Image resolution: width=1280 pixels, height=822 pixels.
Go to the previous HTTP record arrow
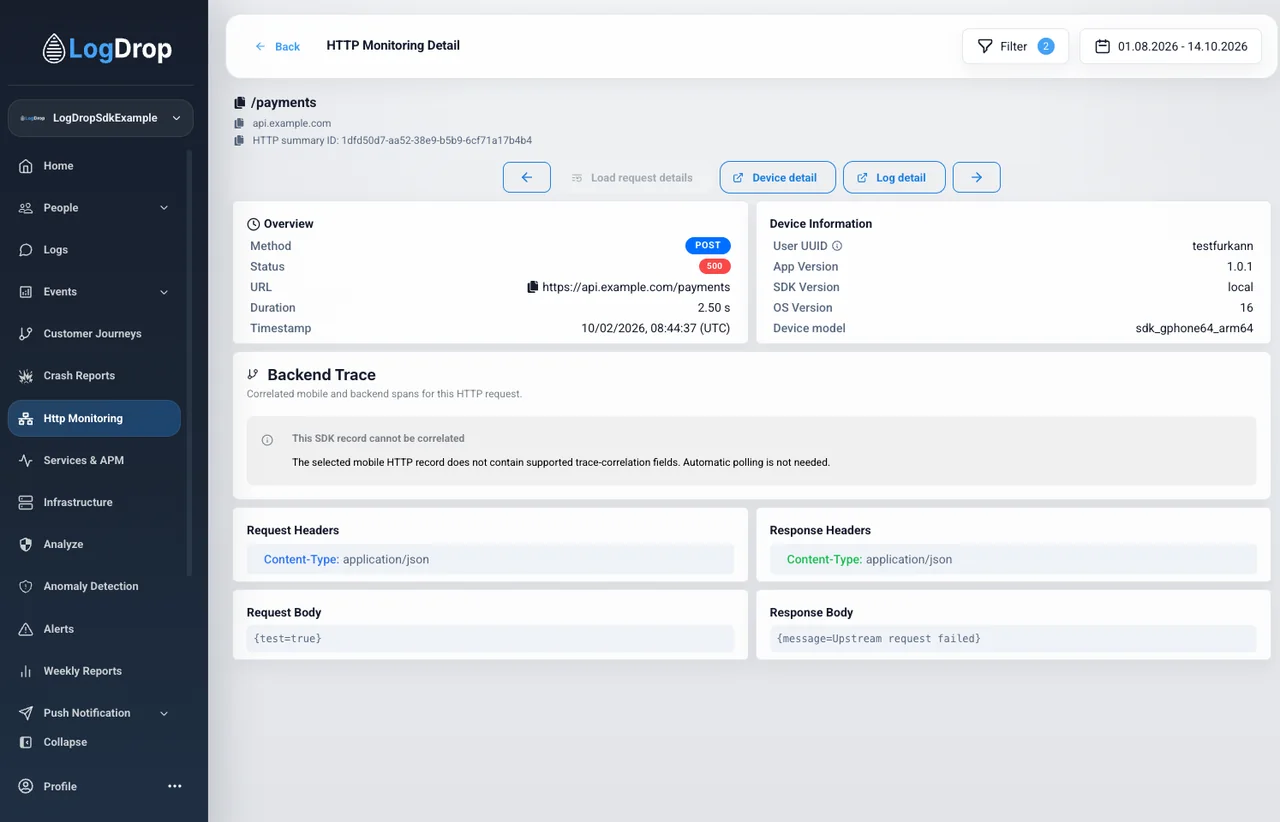point(527,177)
